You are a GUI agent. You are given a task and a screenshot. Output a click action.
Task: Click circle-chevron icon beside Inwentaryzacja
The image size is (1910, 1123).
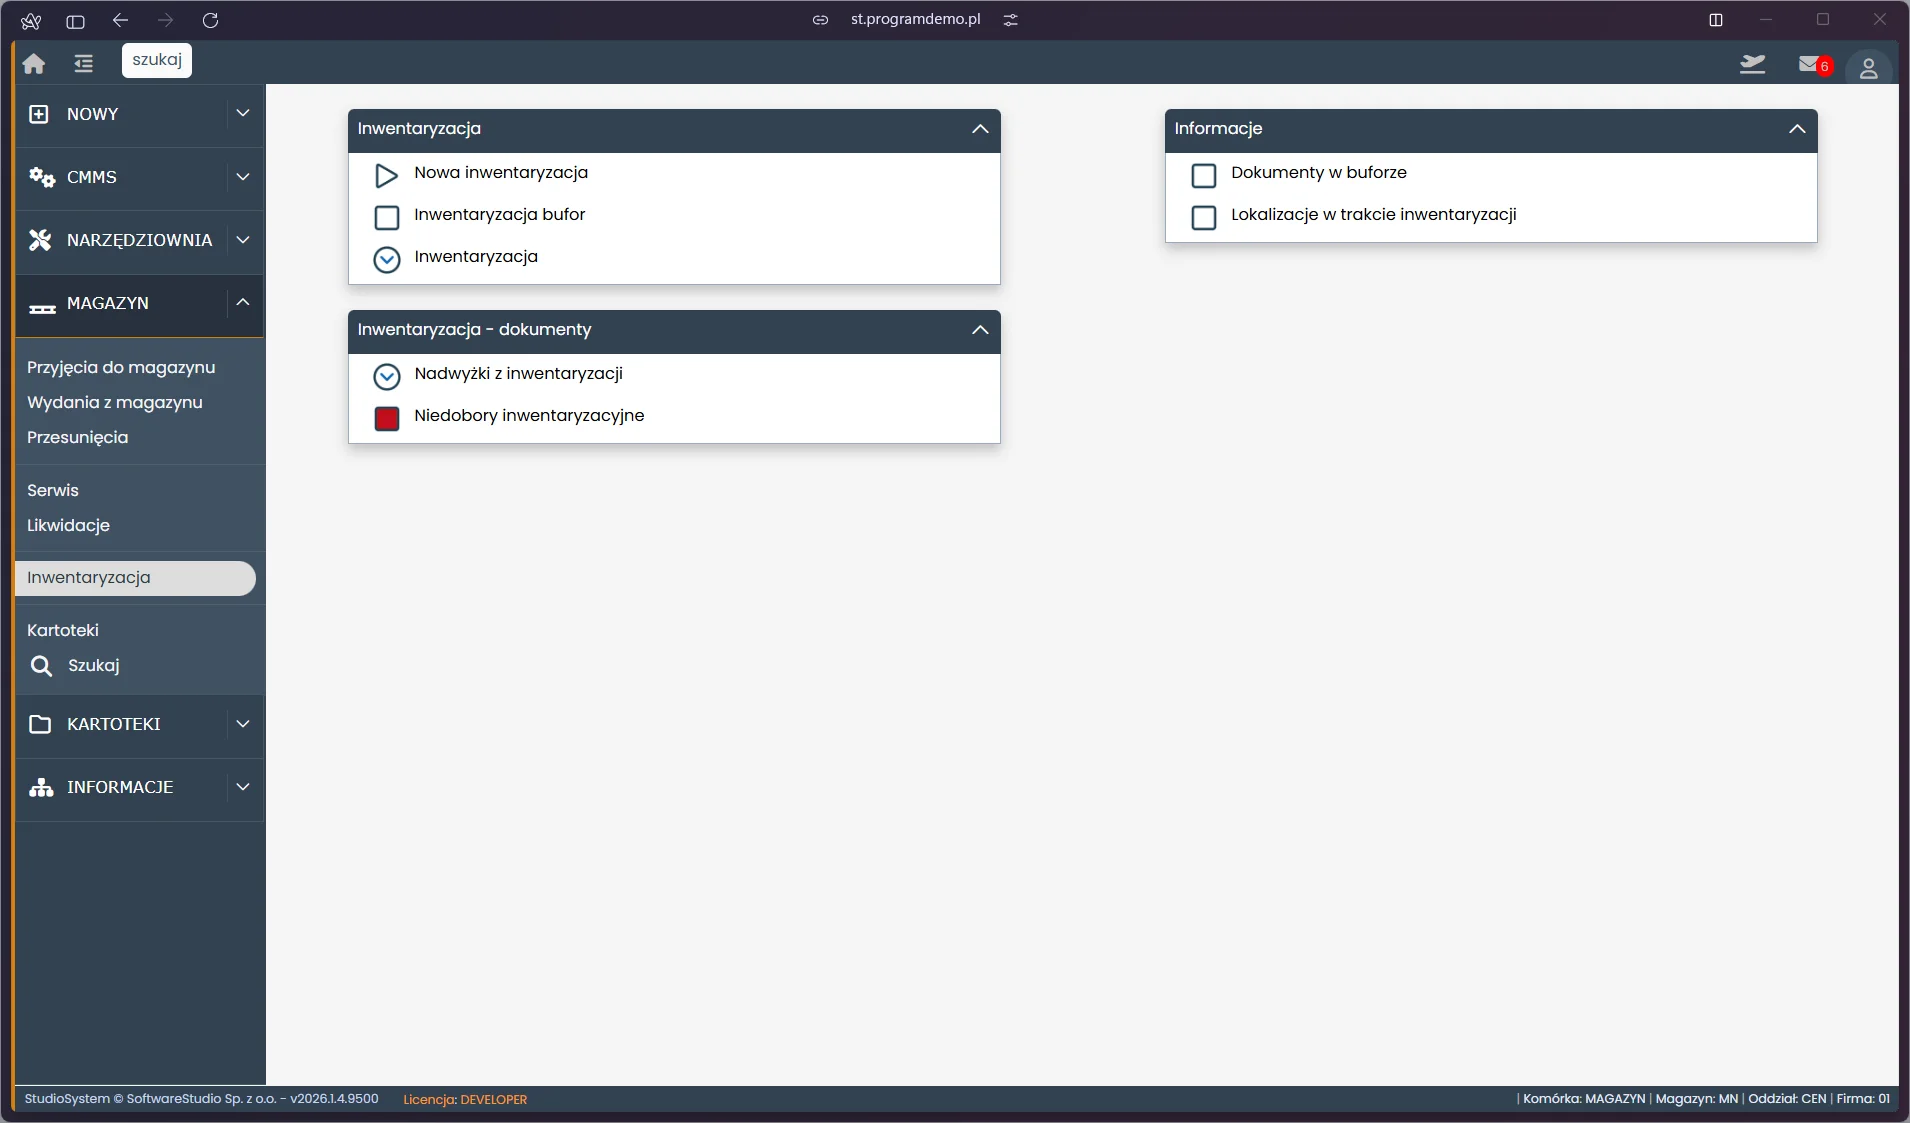click(387, 260)
